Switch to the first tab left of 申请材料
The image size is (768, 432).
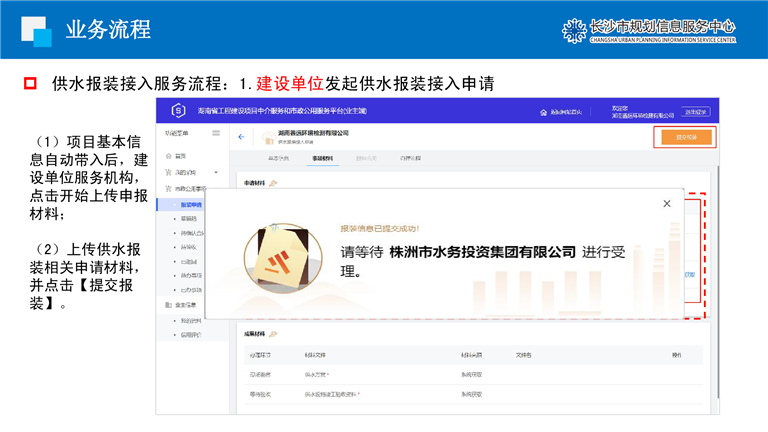tap(278, 159)
